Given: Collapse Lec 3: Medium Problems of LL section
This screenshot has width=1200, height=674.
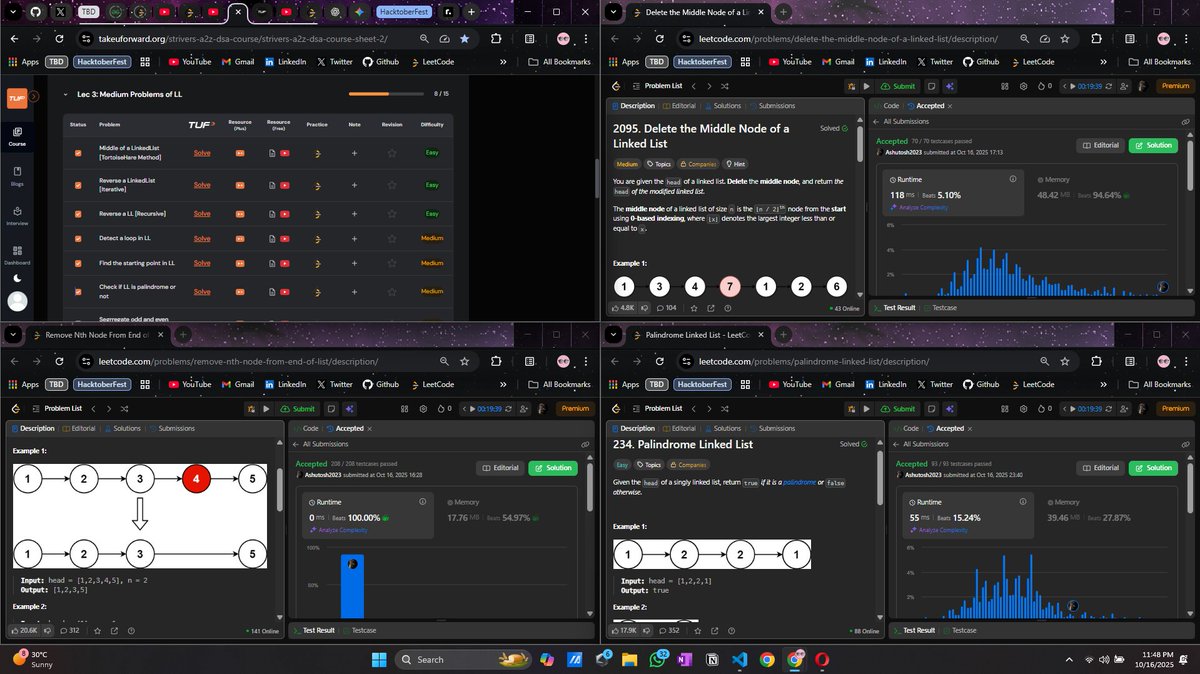Looking at the screenshot, I should pos(65,94).
